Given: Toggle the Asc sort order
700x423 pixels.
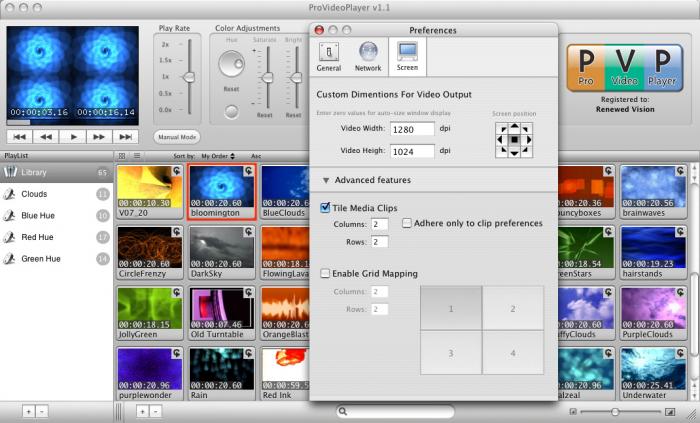Looking at the screenshot, I should 256,156.
